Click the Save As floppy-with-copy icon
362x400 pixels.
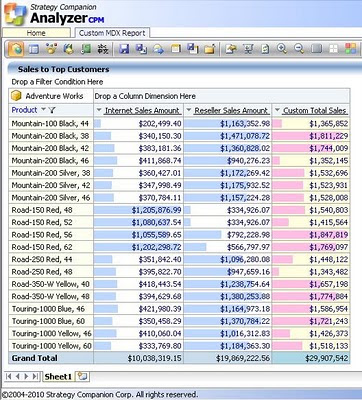coord(142,49)
